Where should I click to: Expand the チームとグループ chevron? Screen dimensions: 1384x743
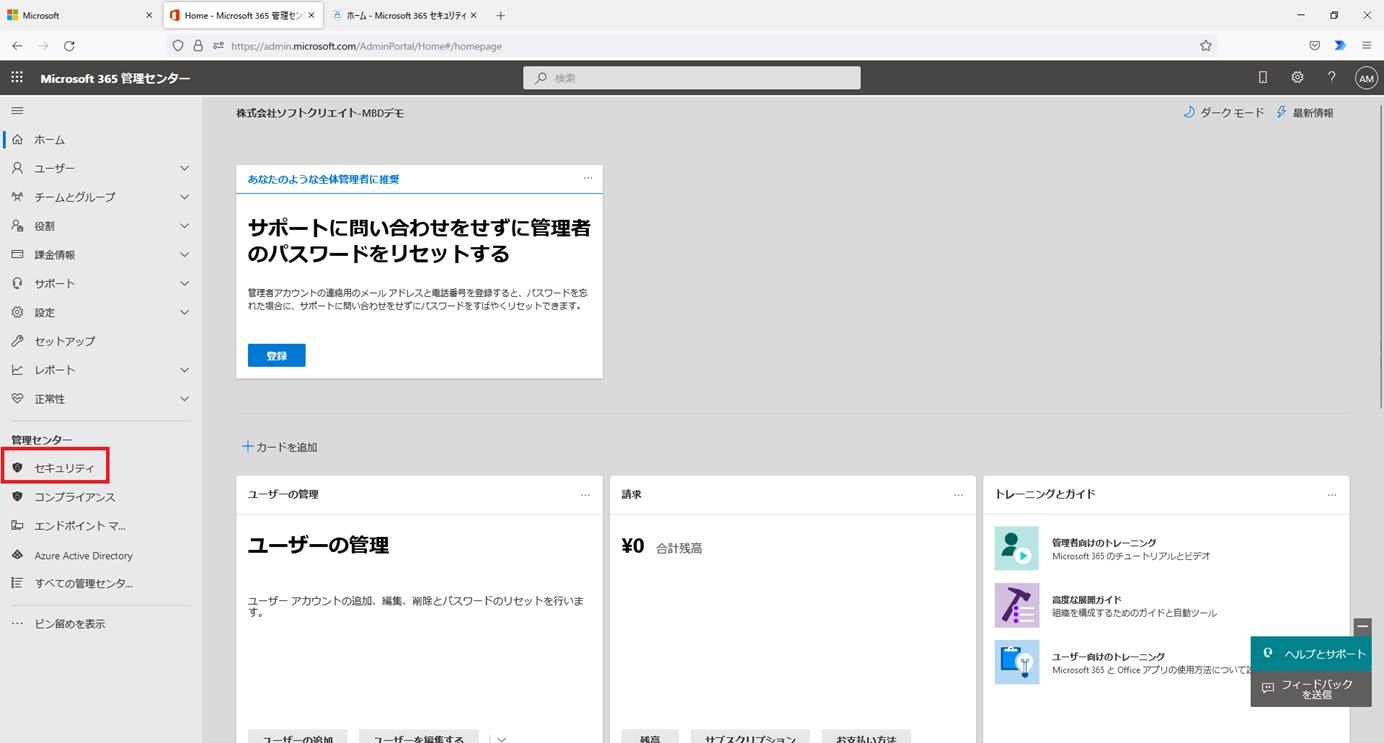pyautogui.click(x=184, y=197)
